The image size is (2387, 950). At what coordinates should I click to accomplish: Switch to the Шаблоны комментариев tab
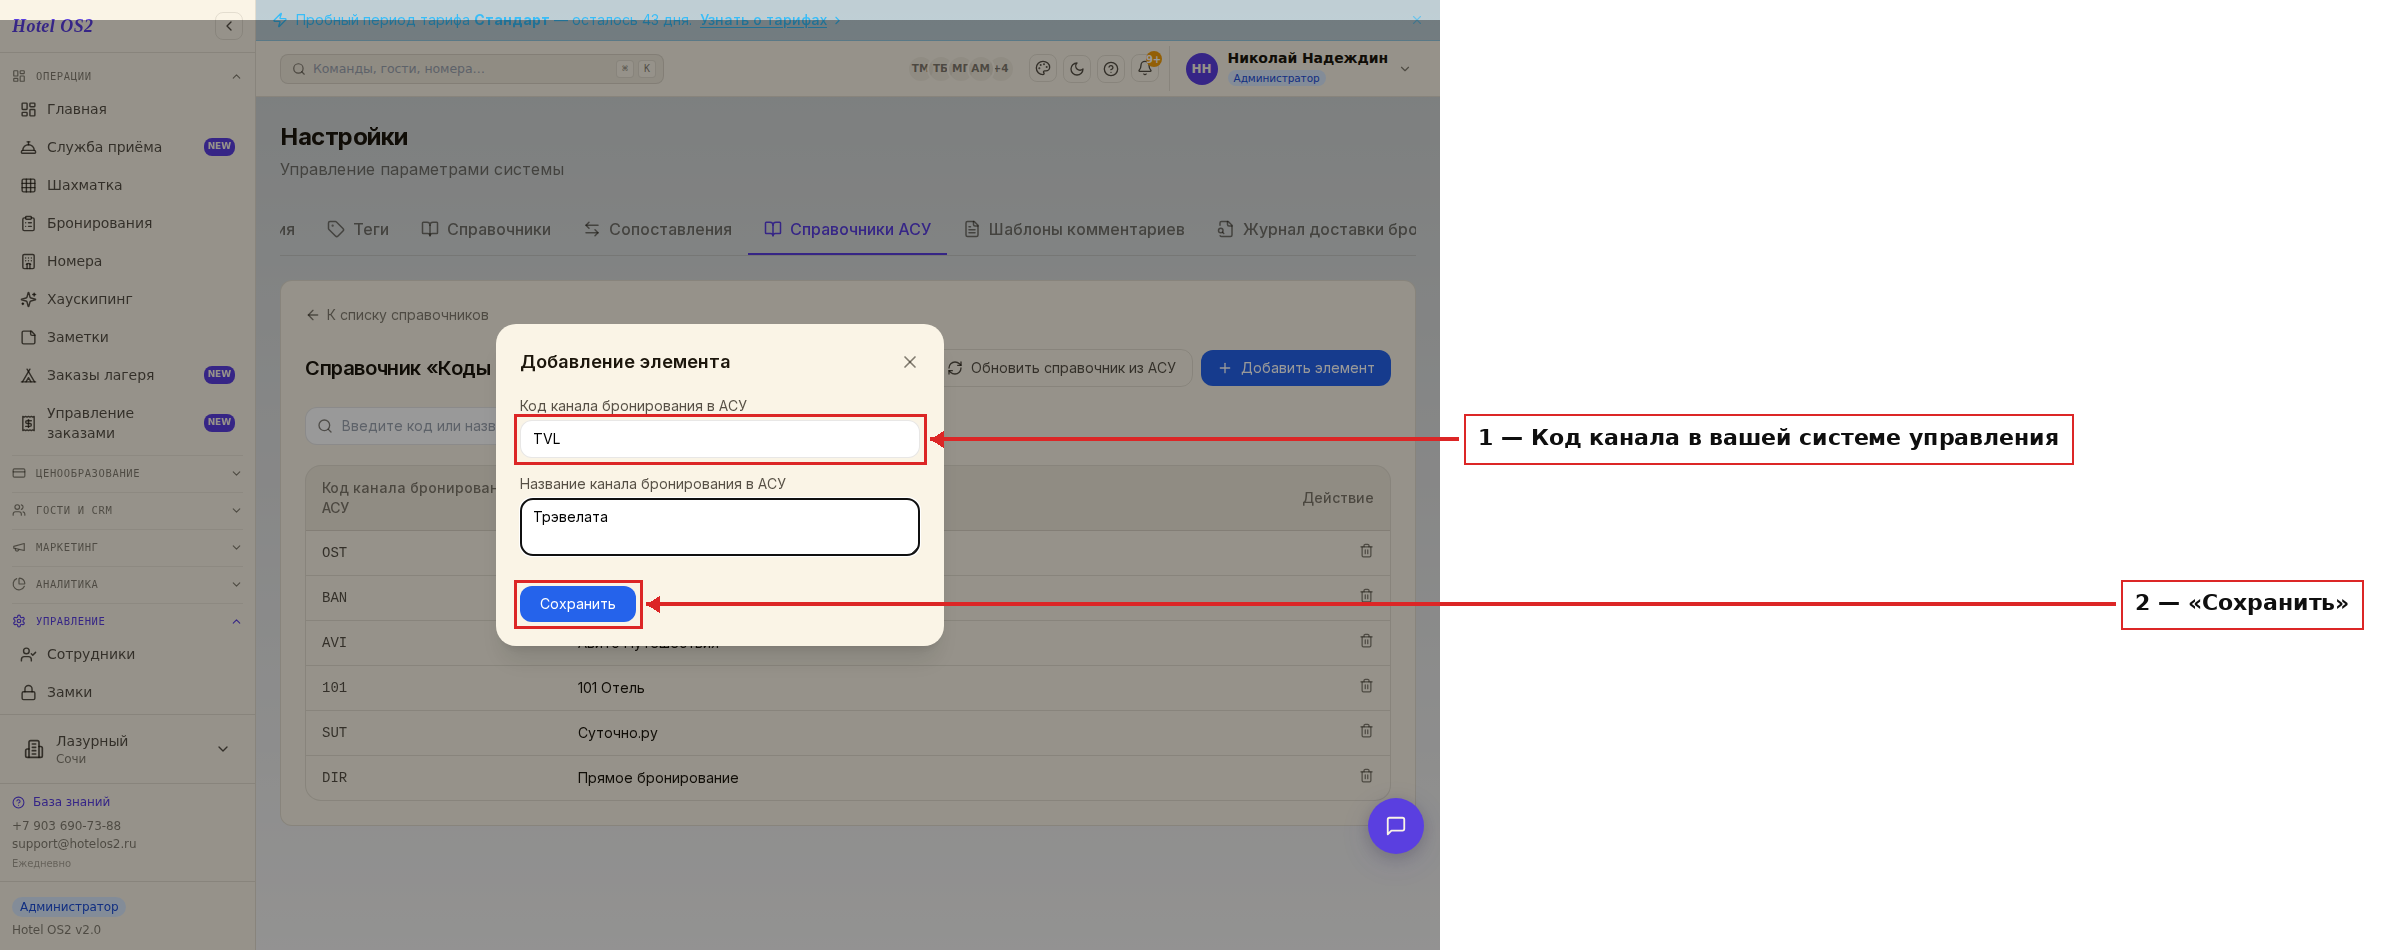[x=1074, y=229]
